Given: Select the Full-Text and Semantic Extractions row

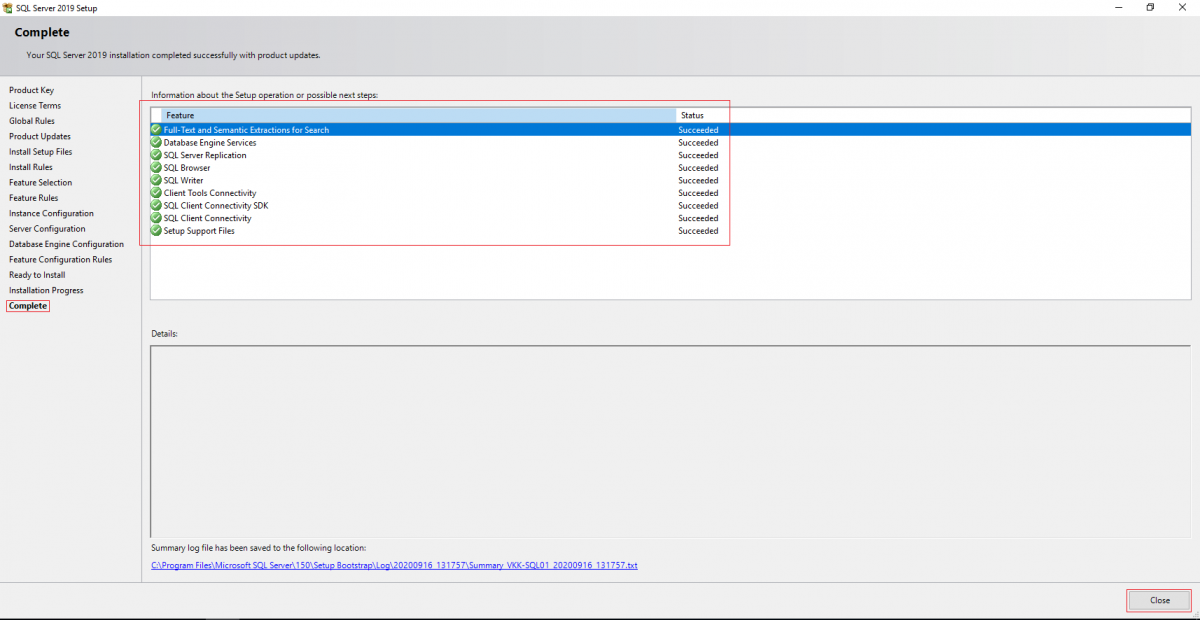Looking at the screenshot, I should [670, 130].
